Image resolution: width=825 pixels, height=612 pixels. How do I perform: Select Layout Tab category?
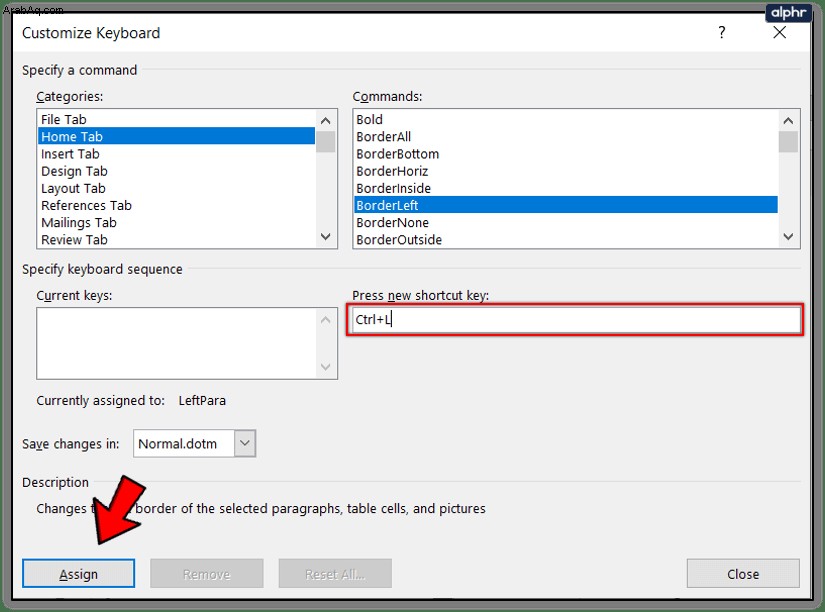point(177,188)
